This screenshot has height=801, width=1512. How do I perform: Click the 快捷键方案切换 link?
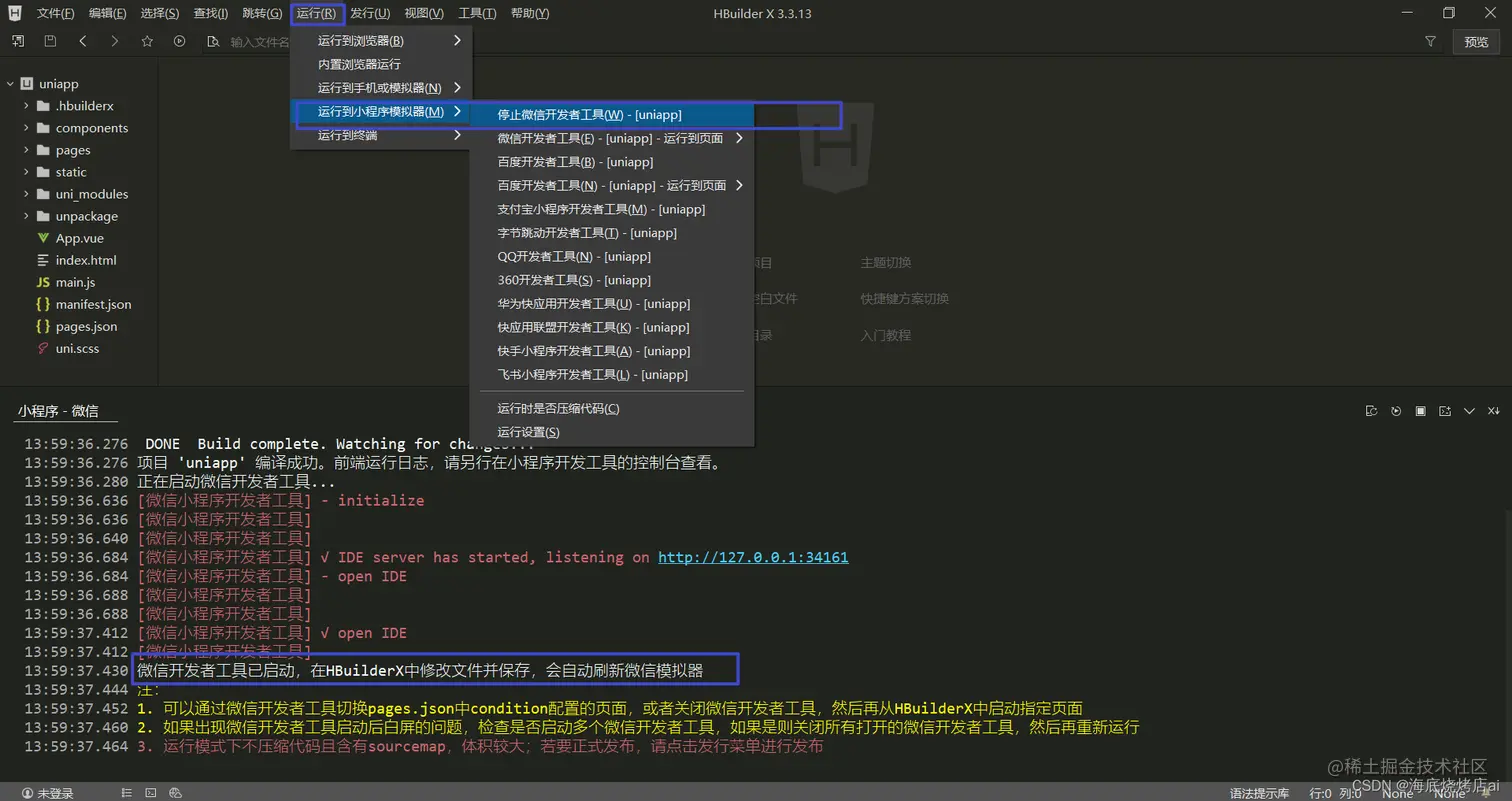pos(905,299)
